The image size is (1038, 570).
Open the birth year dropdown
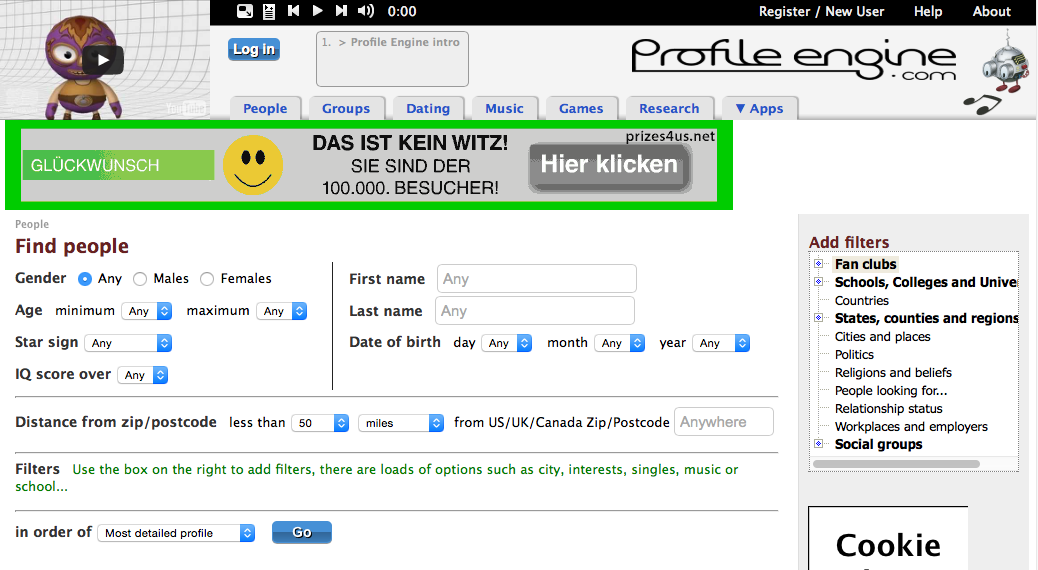(721, 343)
